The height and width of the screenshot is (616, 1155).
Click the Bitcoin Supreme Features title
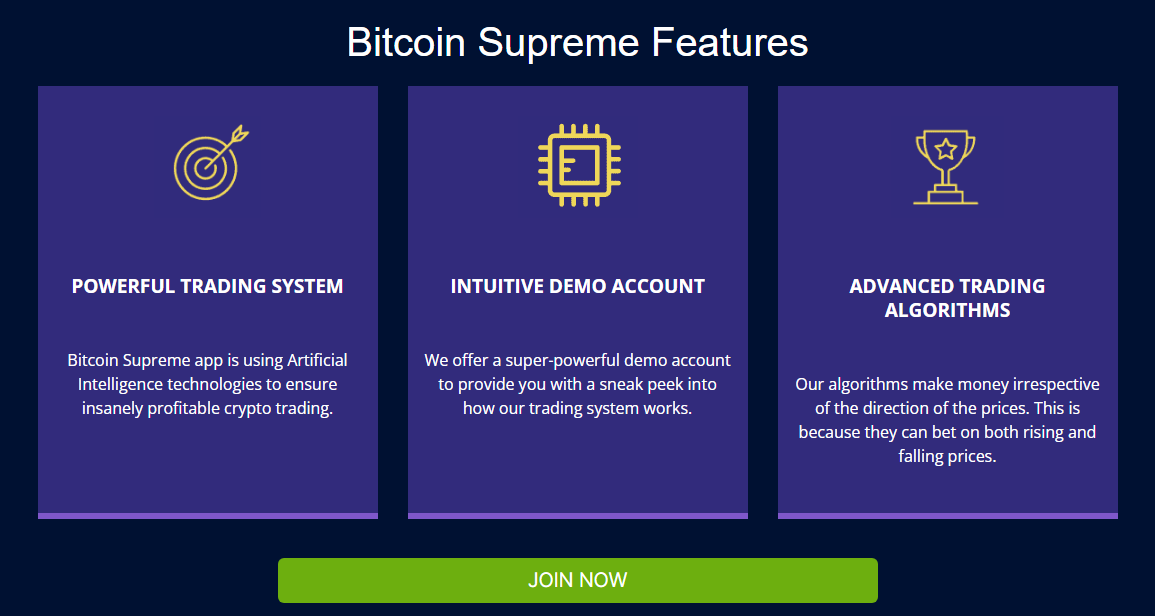577,43
